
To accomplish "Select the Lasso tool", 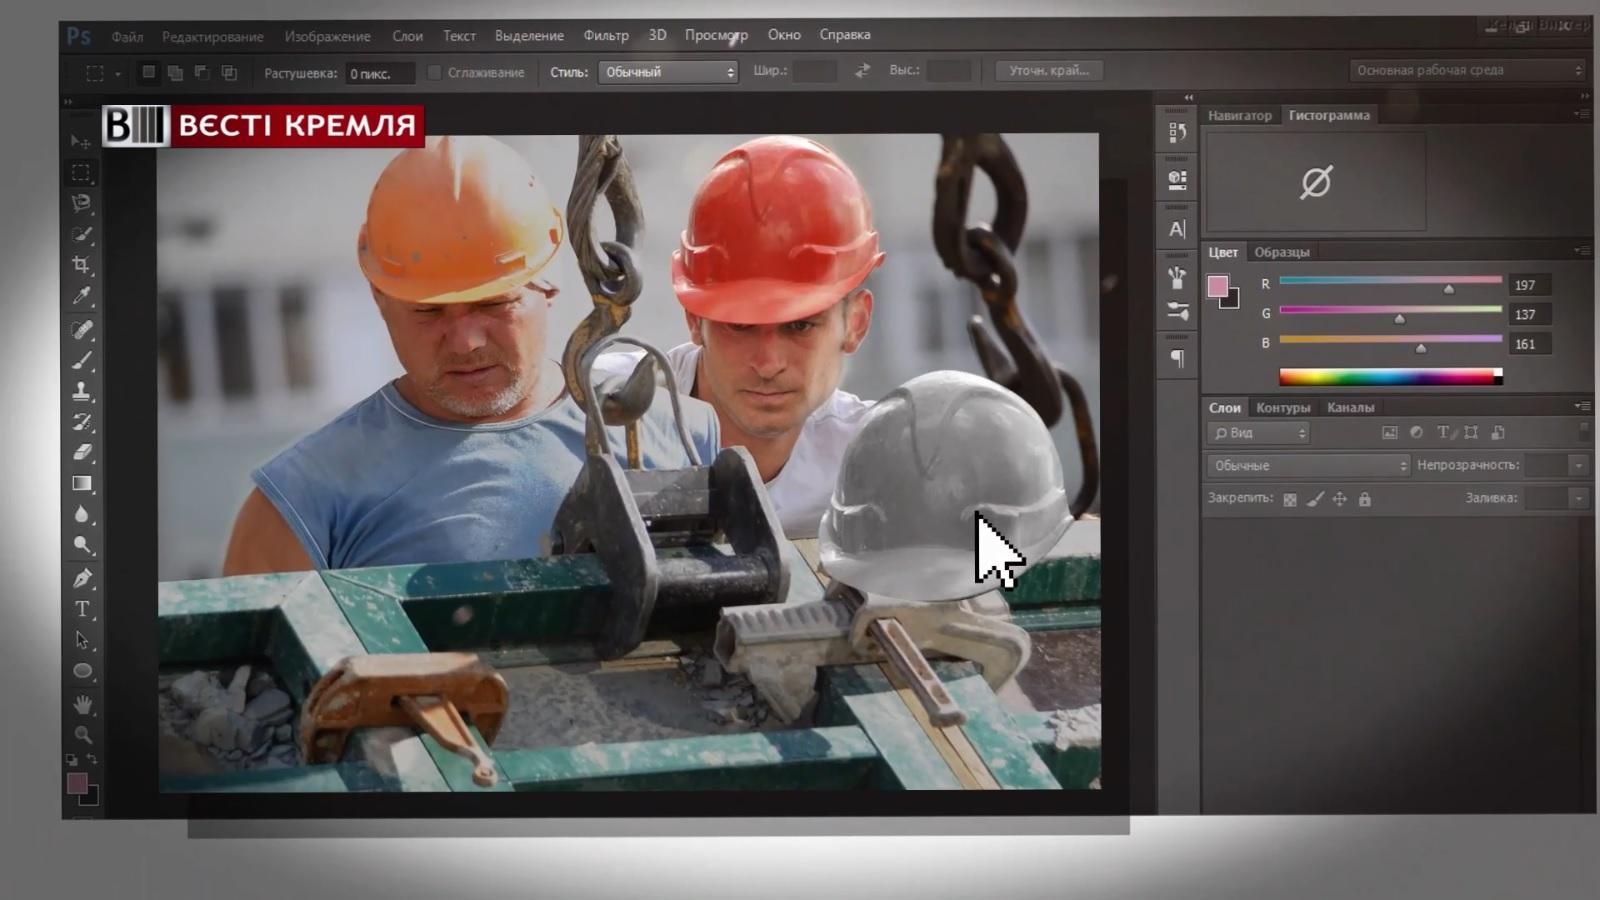I will [x=81, y=203].
